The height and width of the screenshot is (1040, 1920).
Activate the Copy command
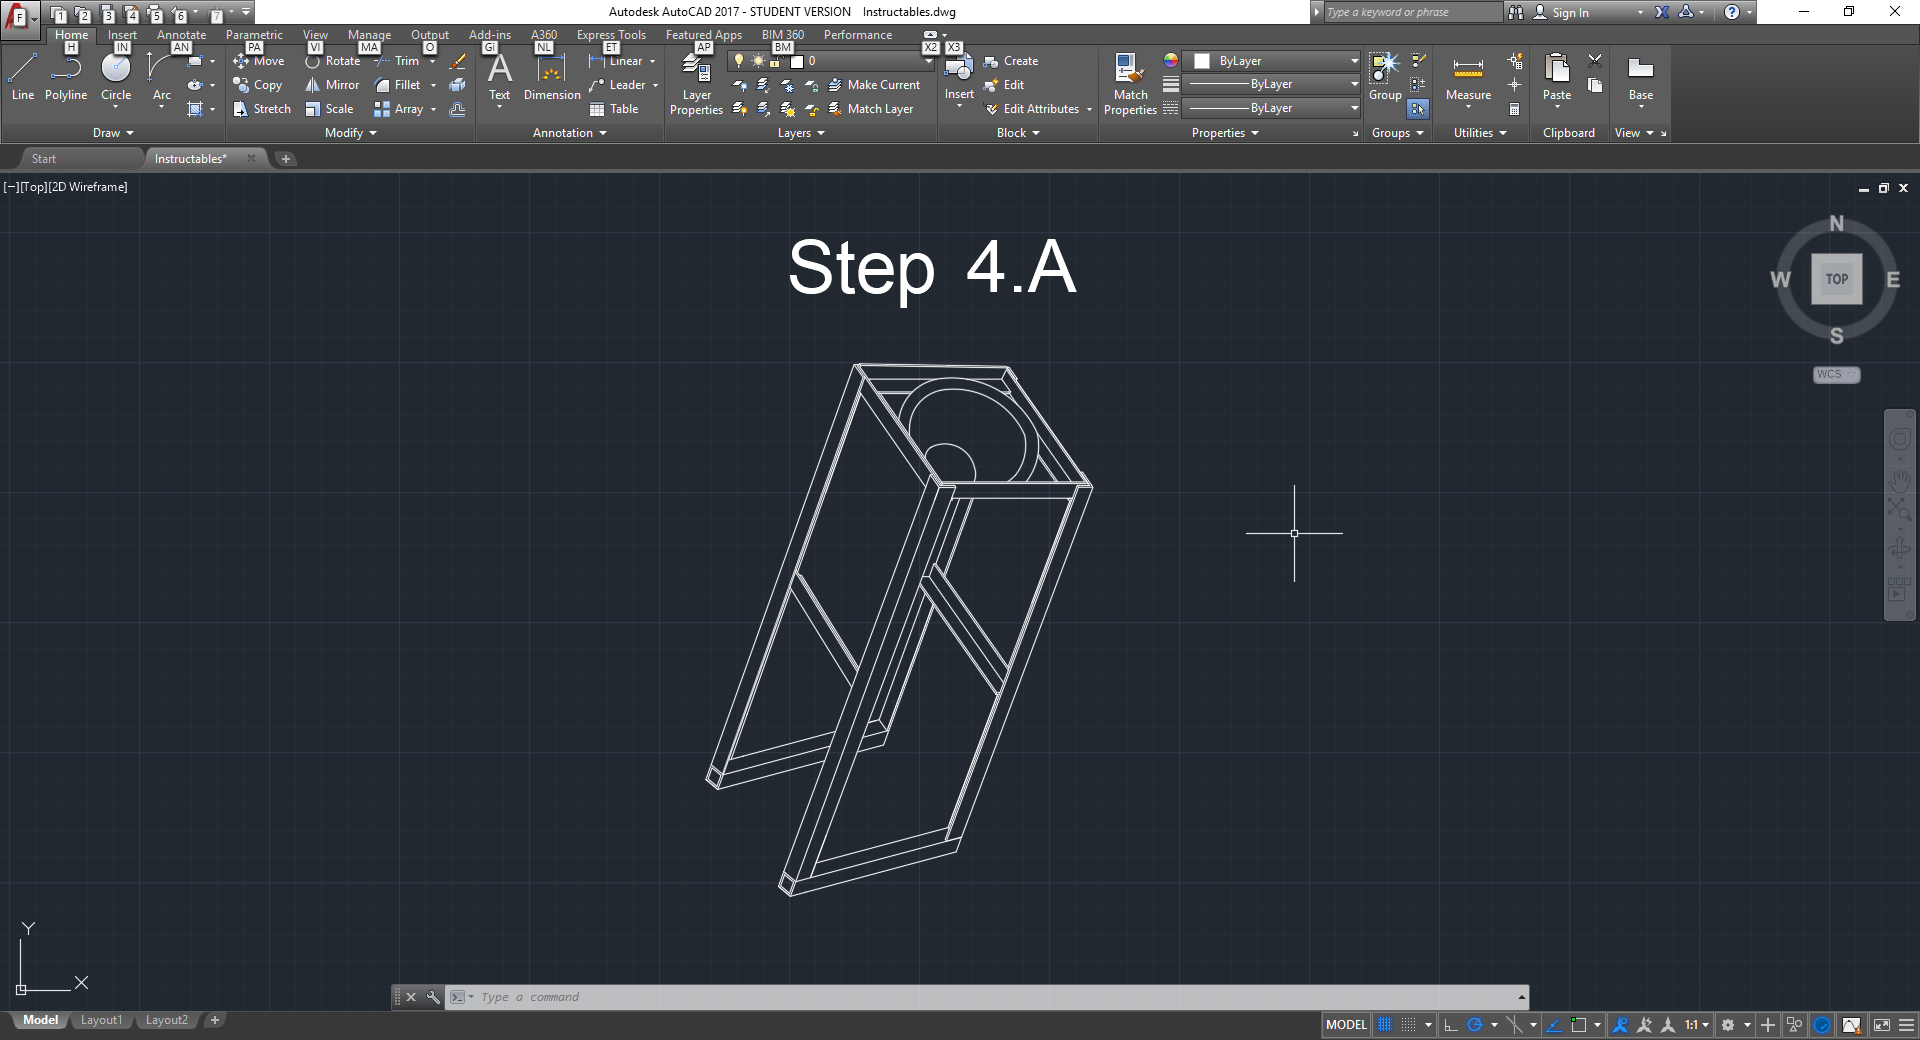(x=258, y=85)
